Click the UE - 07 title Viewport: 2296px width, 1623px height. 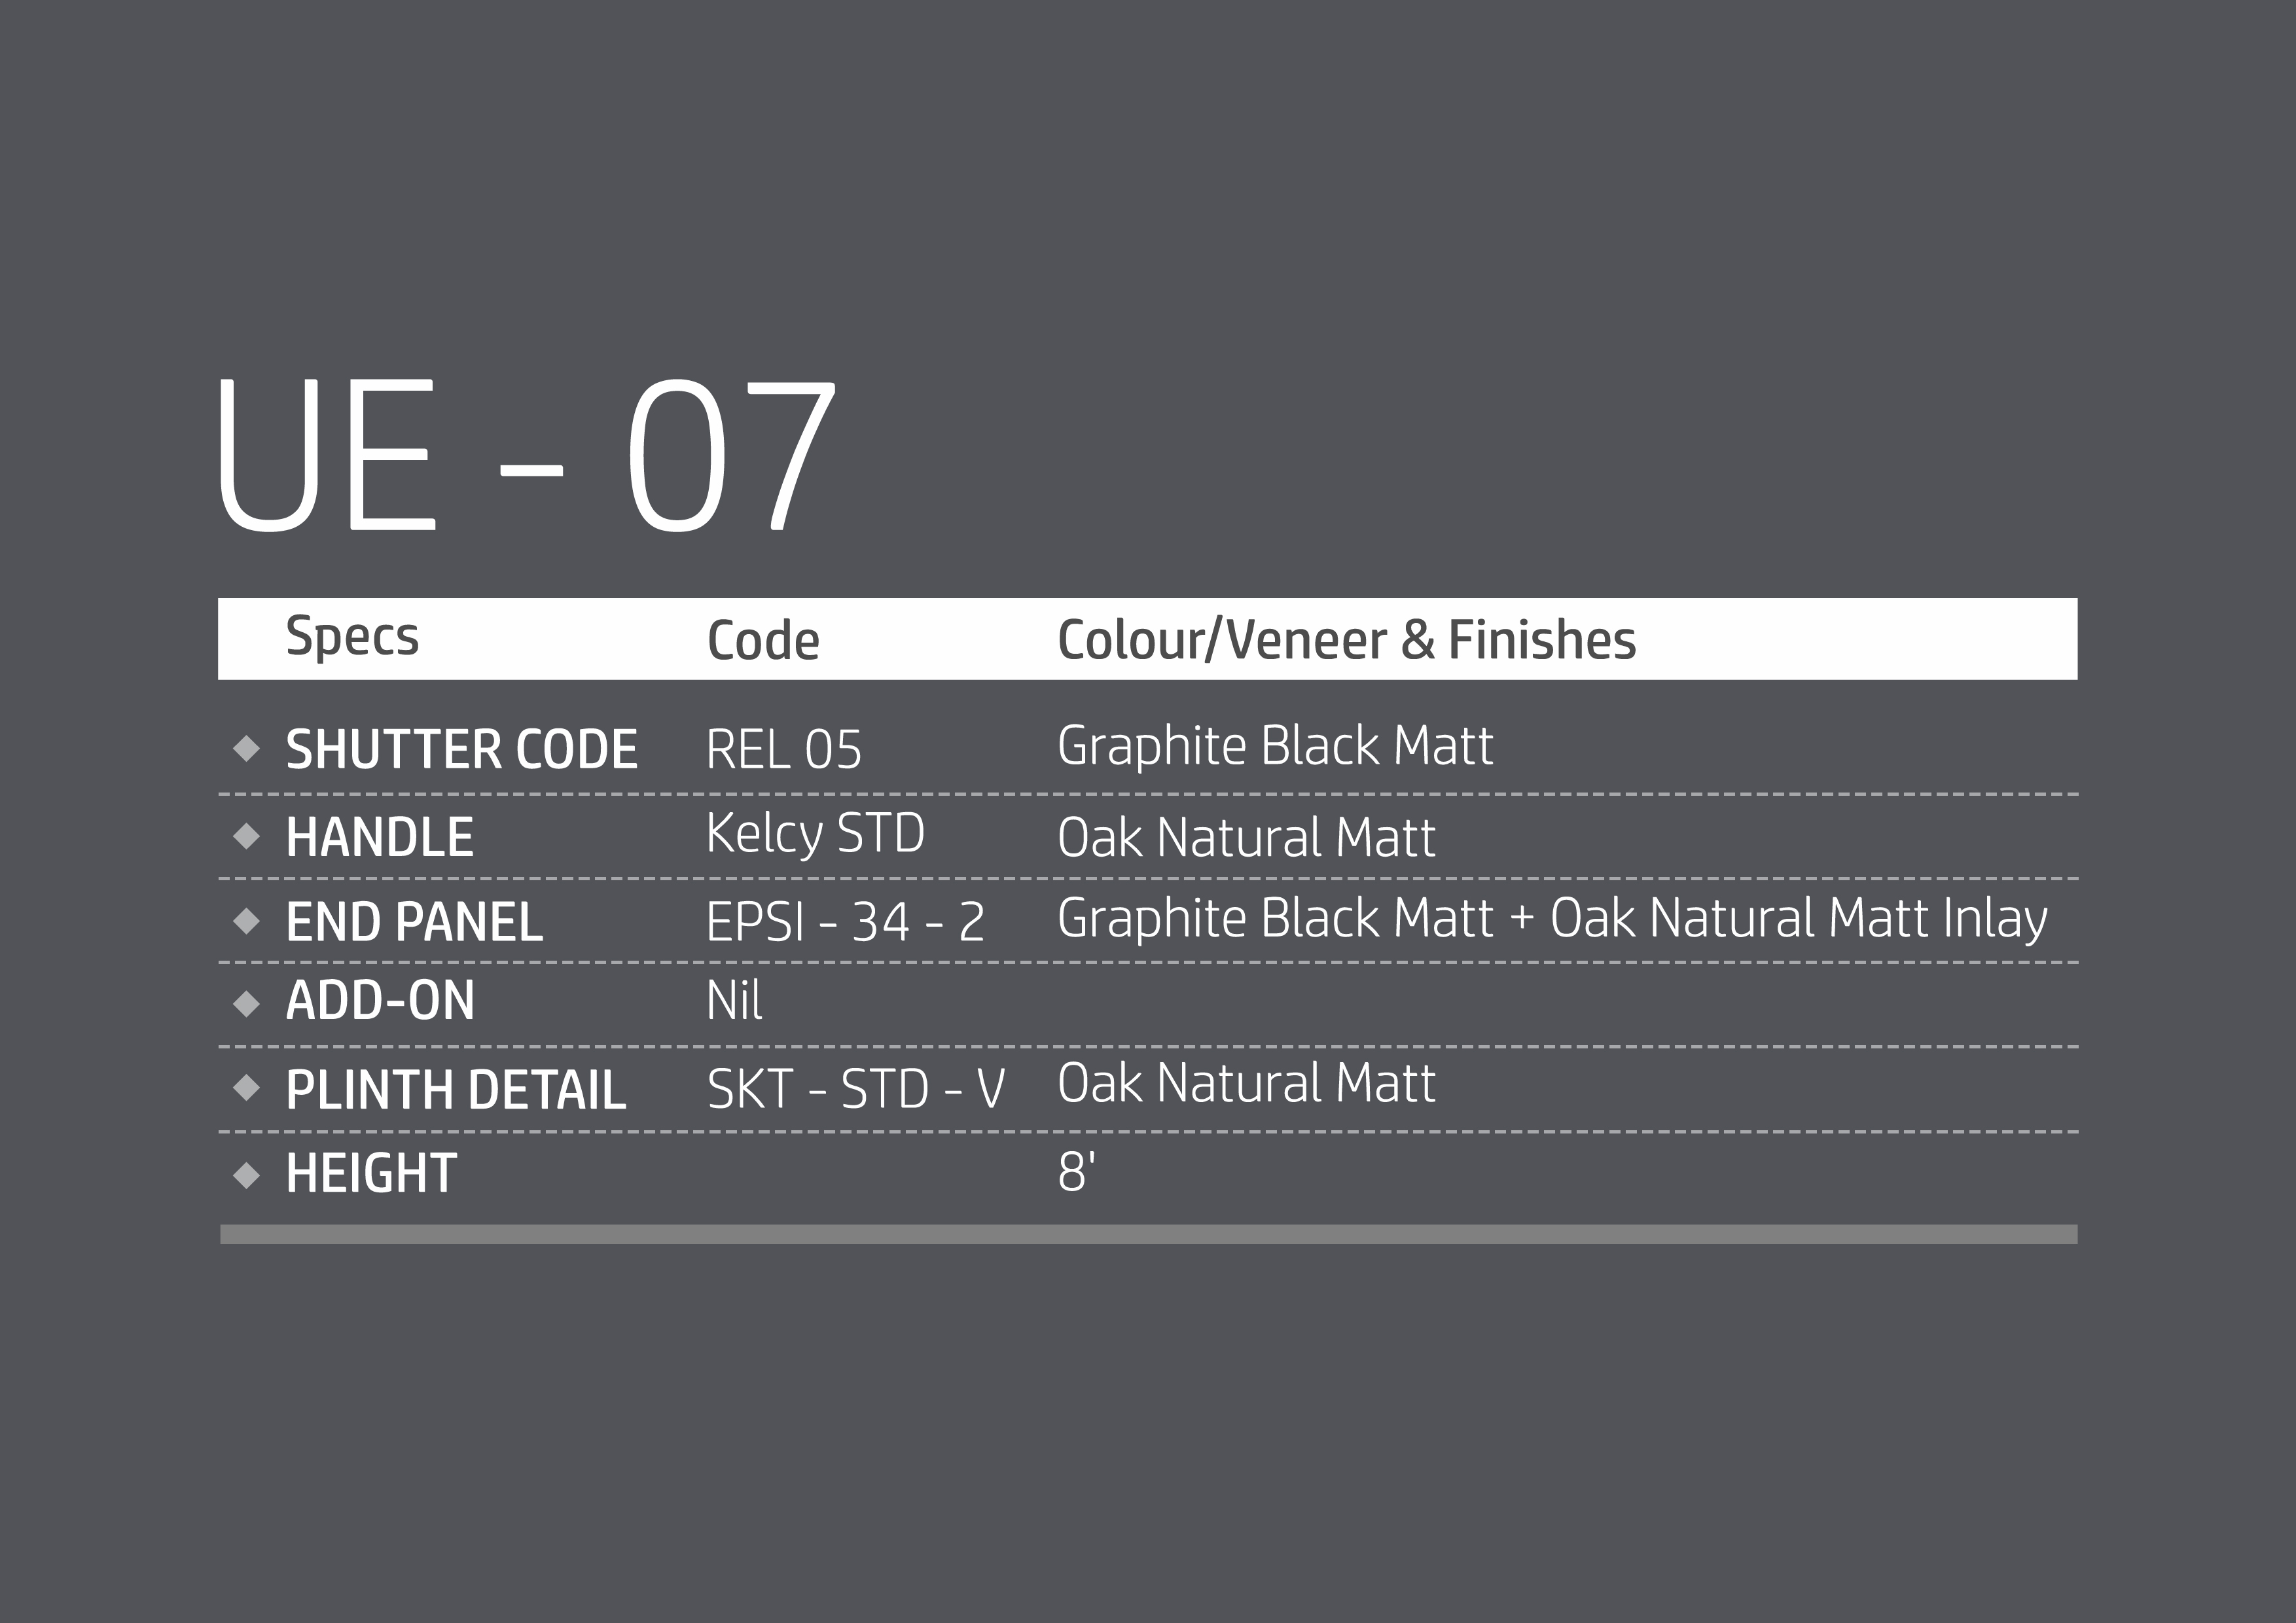(525, 455)
